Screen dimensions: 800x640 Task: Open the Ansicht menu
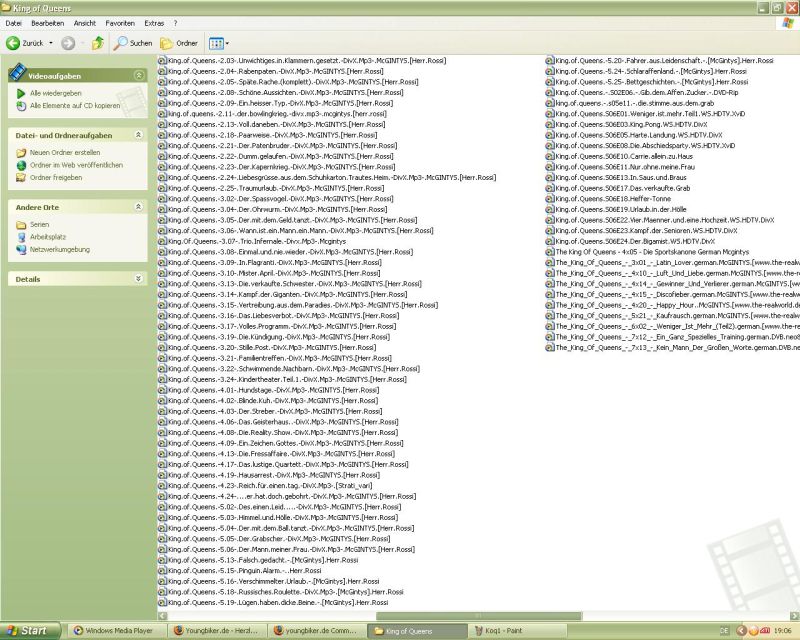pos(85,23)
